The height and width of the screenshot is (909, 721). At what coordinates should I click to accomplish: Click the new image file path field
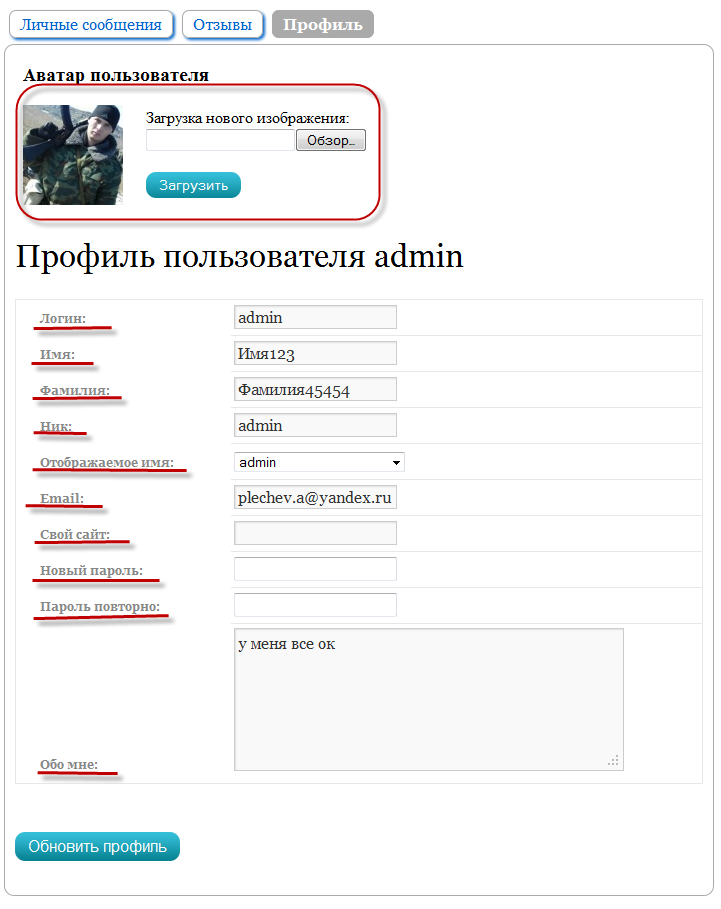click(x=220, y=140)
